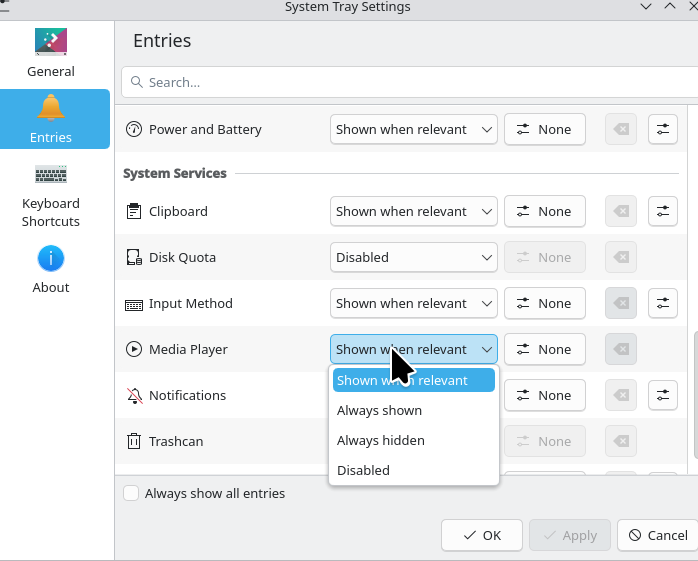698x561 pixels.
Task: Click the Cancel button
Action: pos(657,535)
